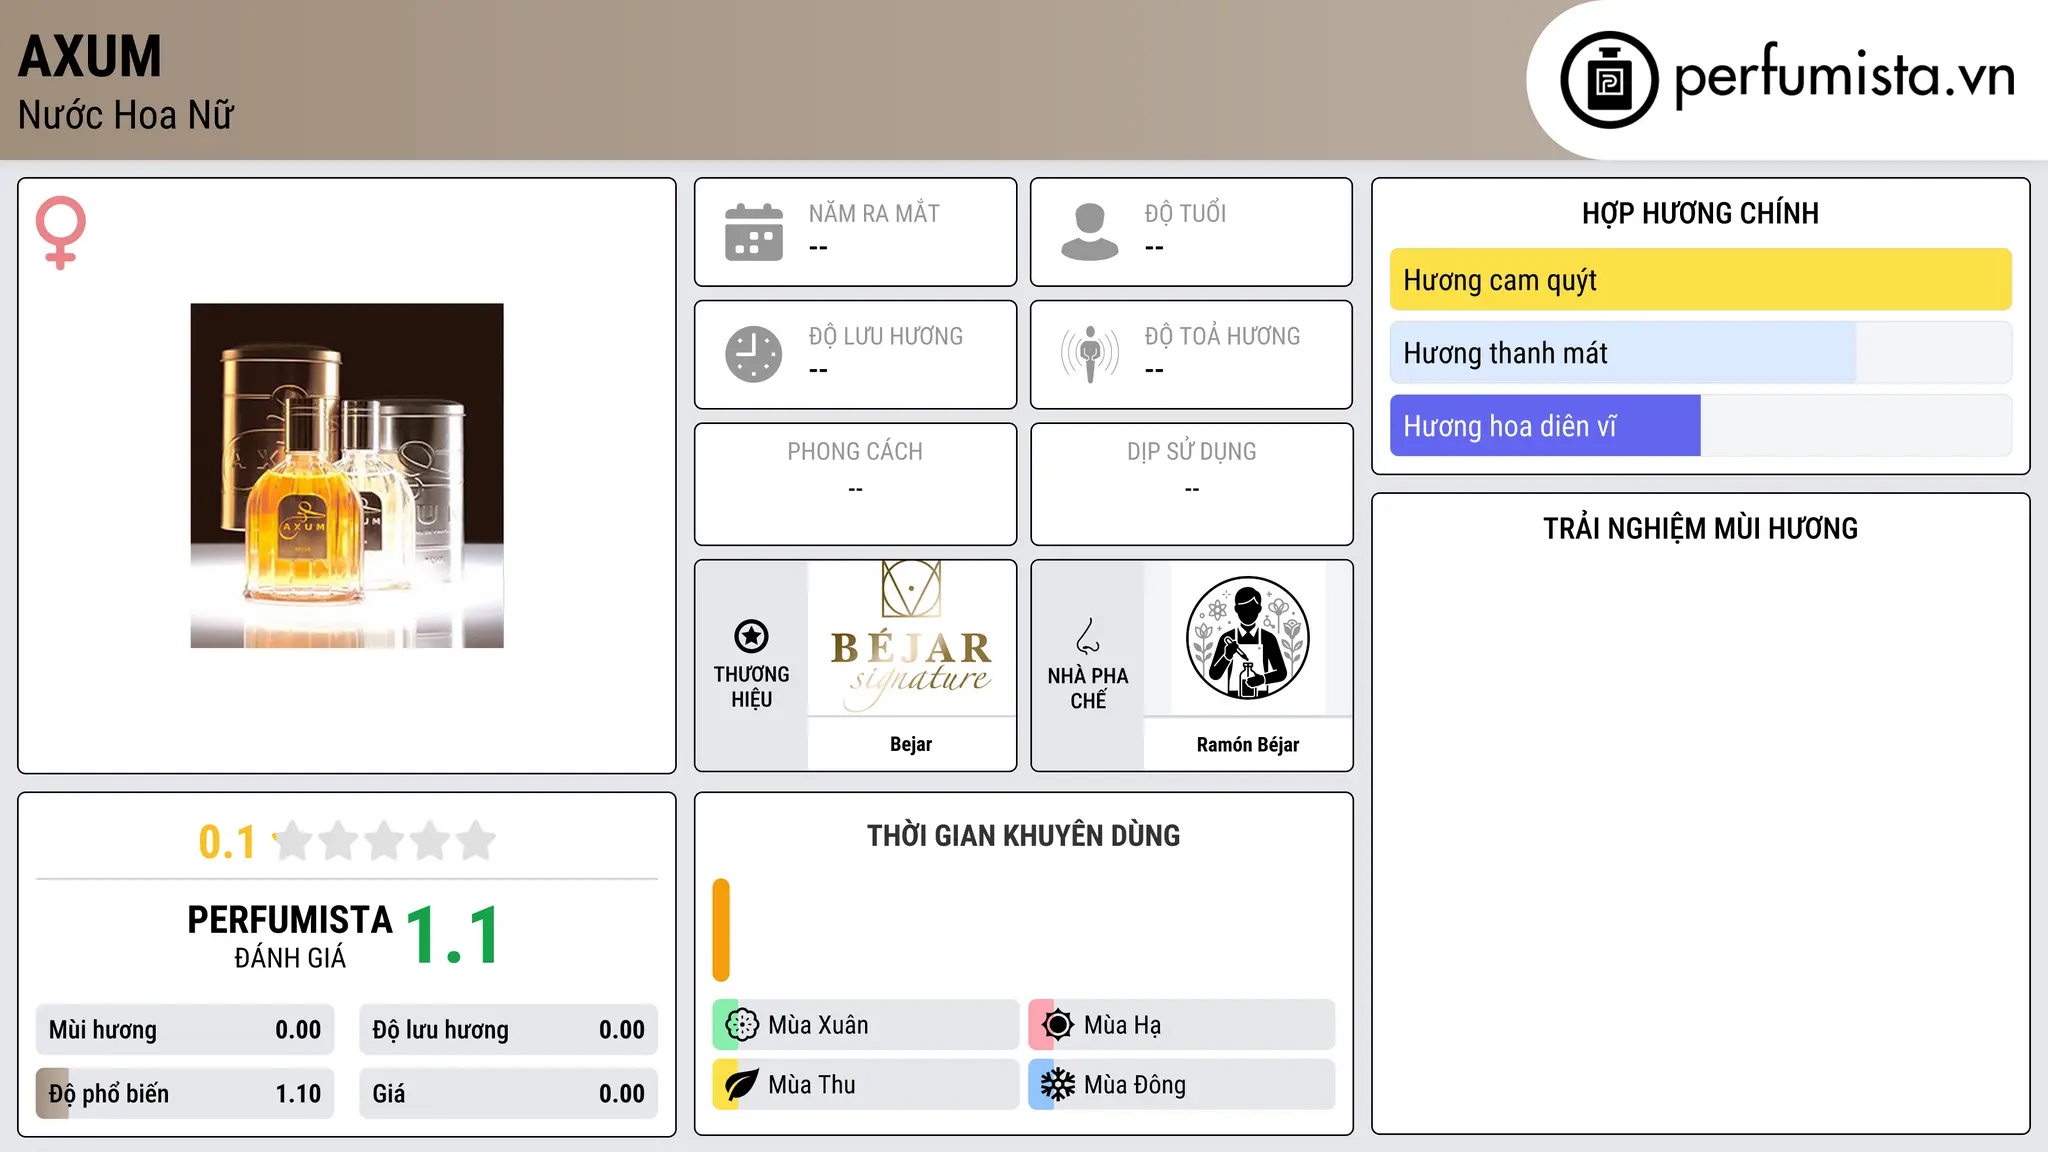Click the sillage radiating person icon

coord(1090,354)
